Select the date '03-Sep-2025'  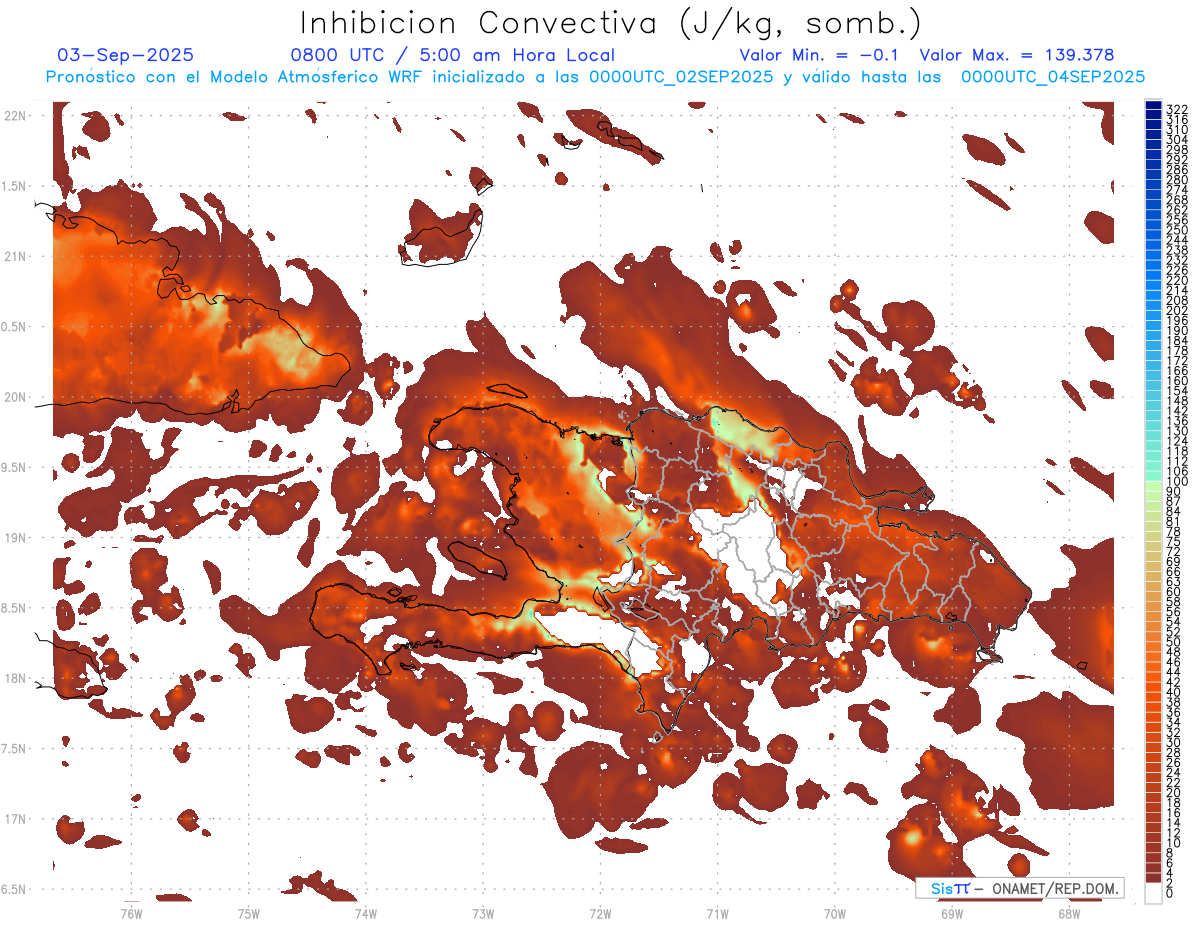(126, 55)
